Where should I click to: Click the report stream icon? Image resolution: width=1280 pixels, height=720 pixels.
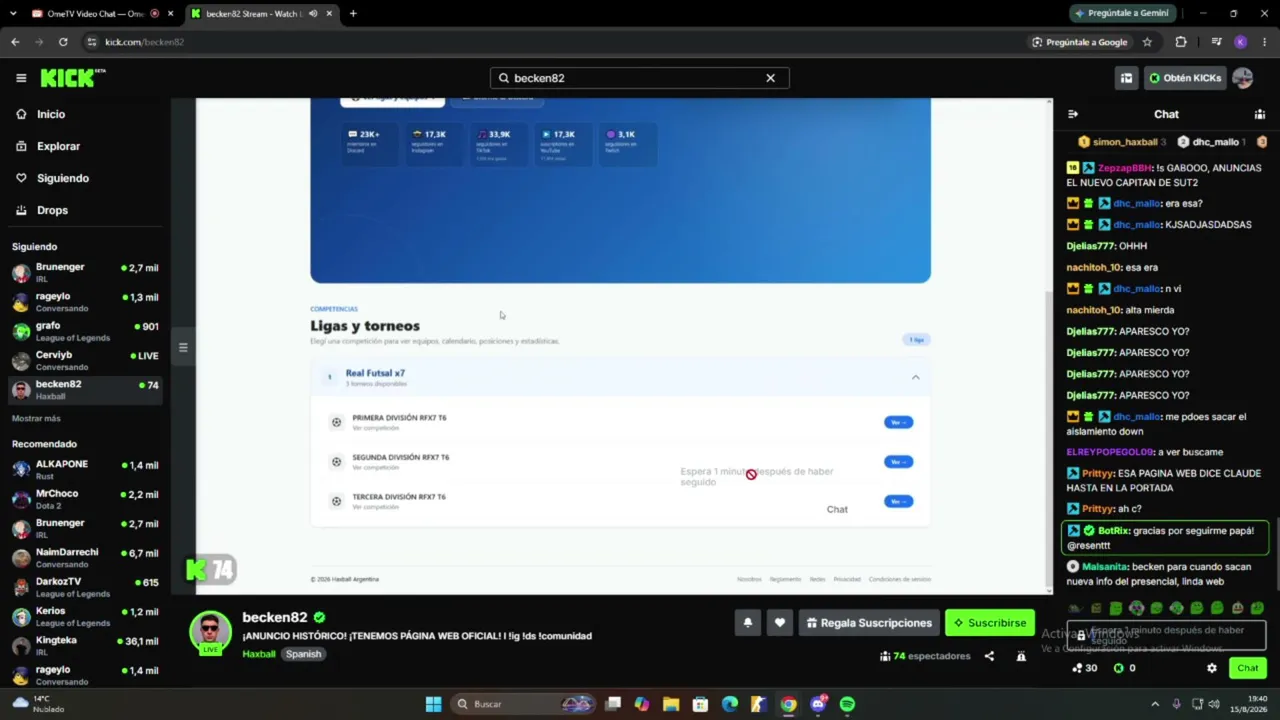tap(1021, 656)
